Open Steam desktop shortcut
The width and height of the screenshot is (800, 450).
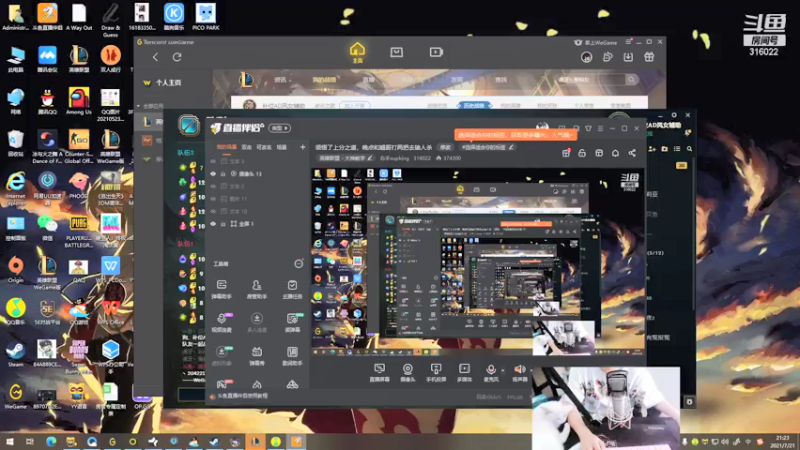point(15,354)
